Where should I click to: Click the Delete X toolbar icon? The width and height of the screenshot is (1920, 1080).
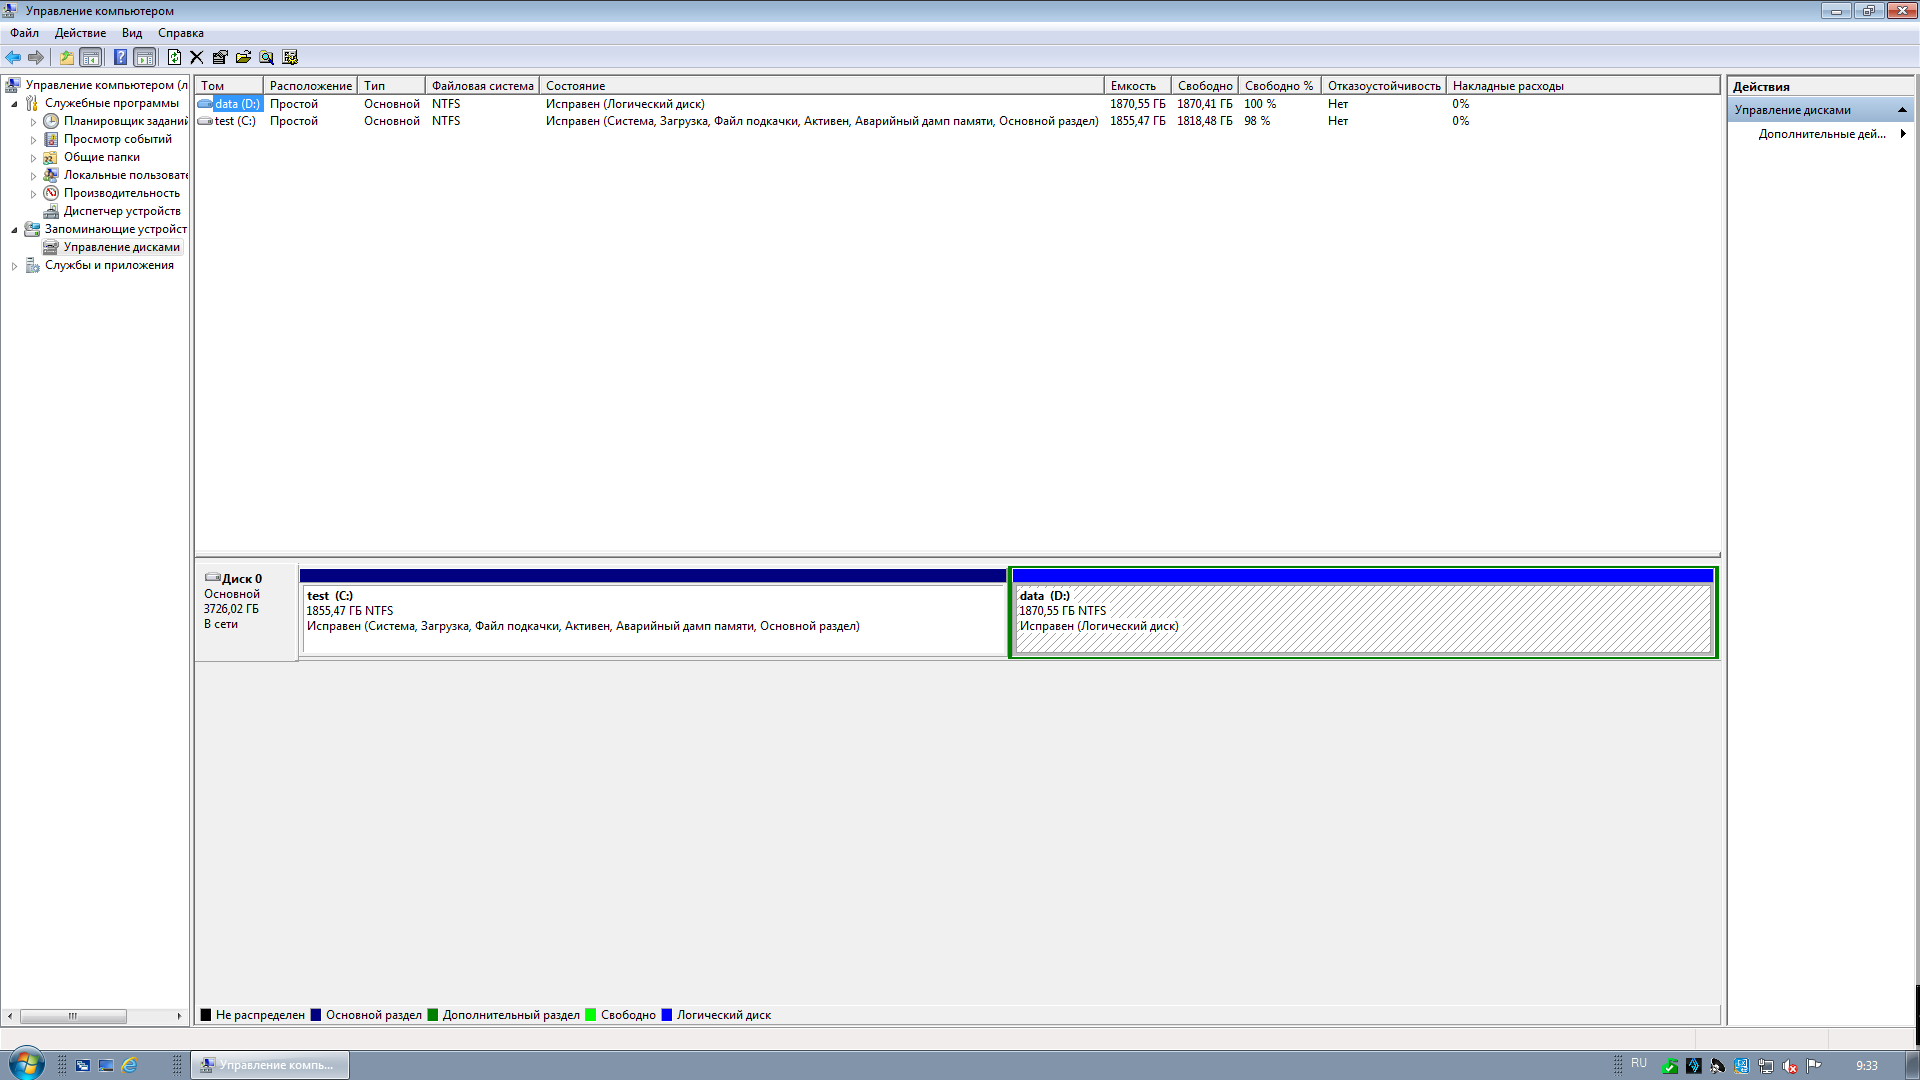tap(197, 58)
